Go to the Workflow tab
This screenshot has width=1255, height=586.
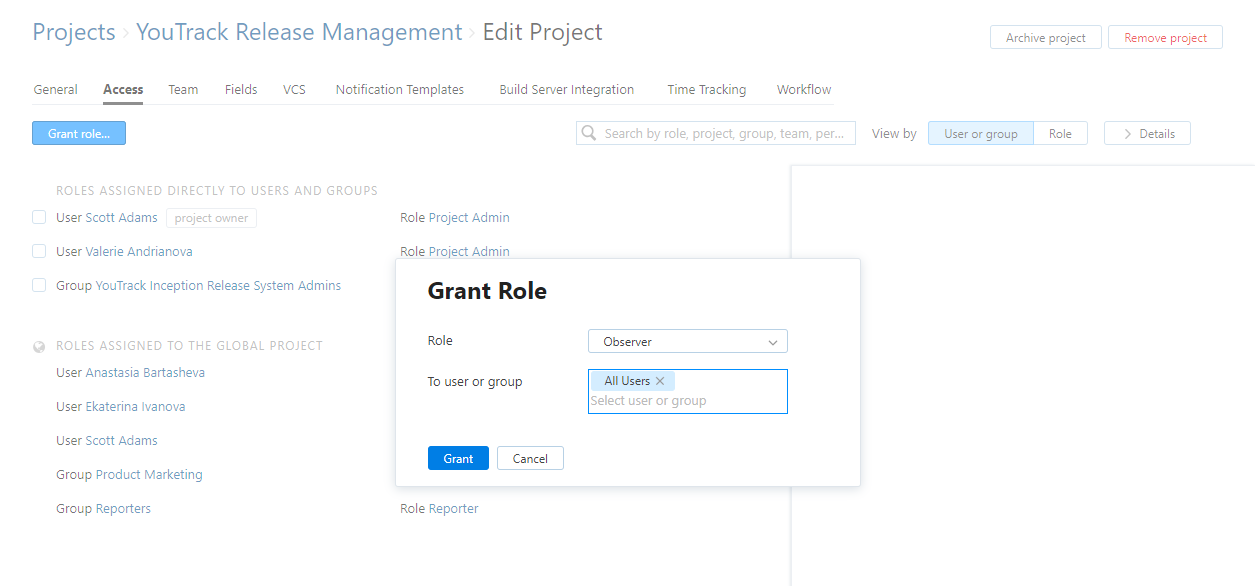pyautogui.click(x=804, y=90)
